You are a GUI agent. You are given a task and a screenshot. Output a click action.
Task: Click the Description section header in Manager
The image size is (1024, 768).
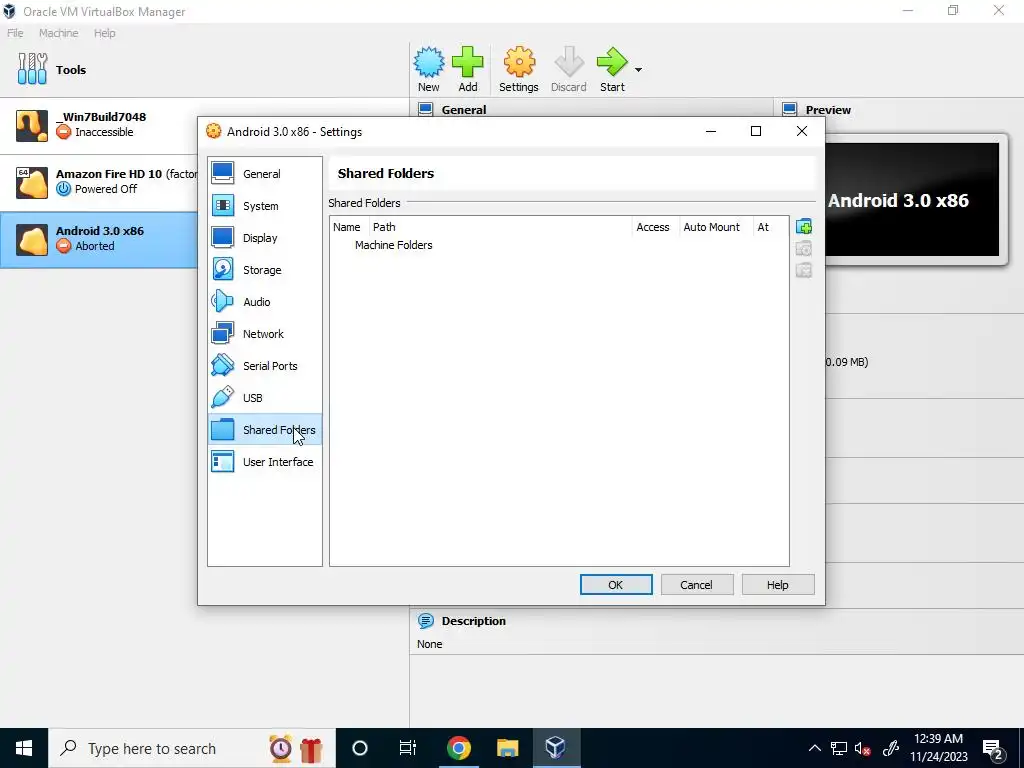(473, 620)
